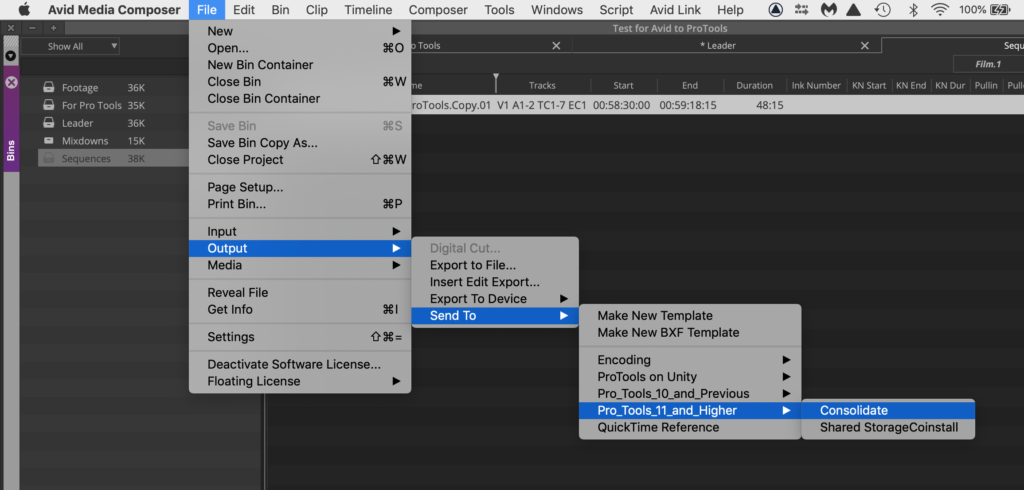Click the Film.1 bin view field
The image size is (1024, 490).
[x=989, y=64]
